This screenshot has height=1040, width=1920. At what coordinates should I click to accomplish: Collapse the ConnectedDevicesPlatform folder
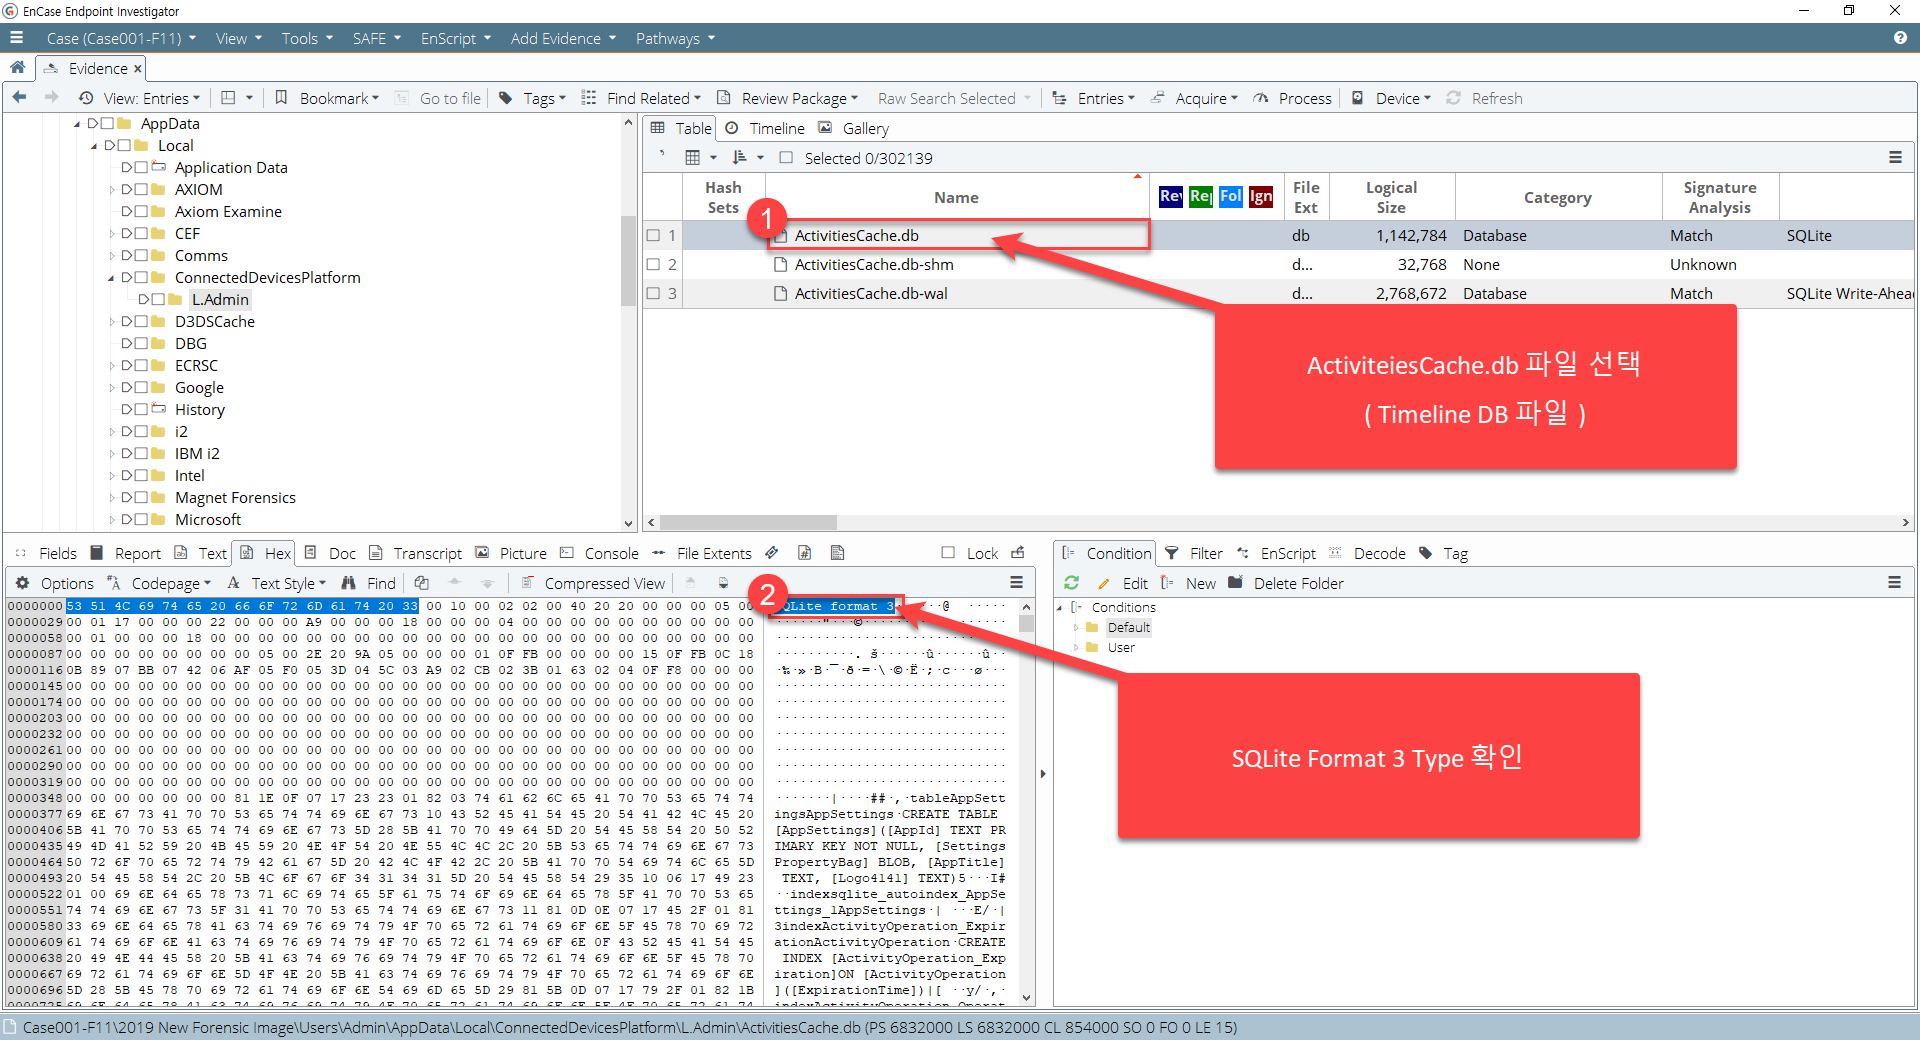112,278
